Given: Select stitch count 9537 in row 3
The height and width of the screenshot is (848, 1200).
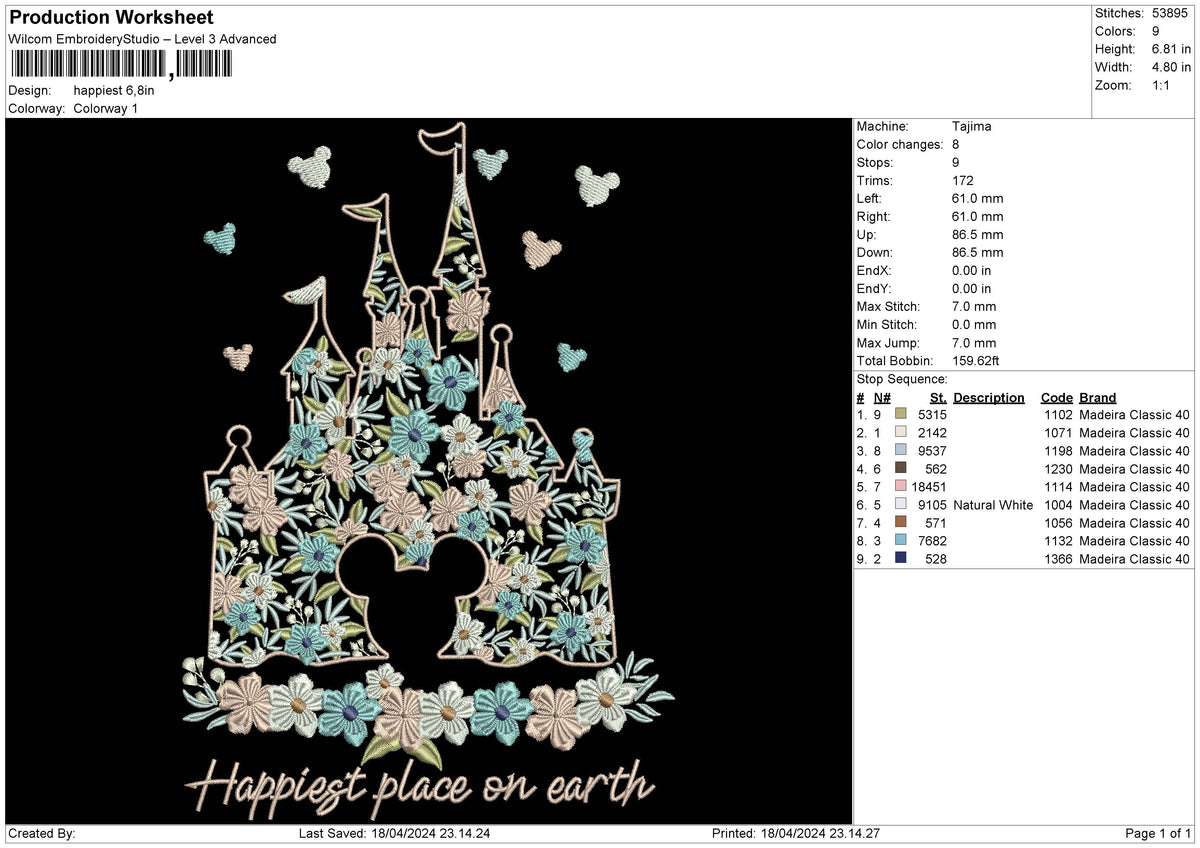Looking at the screenshot, I should click(x=931, y=451).
